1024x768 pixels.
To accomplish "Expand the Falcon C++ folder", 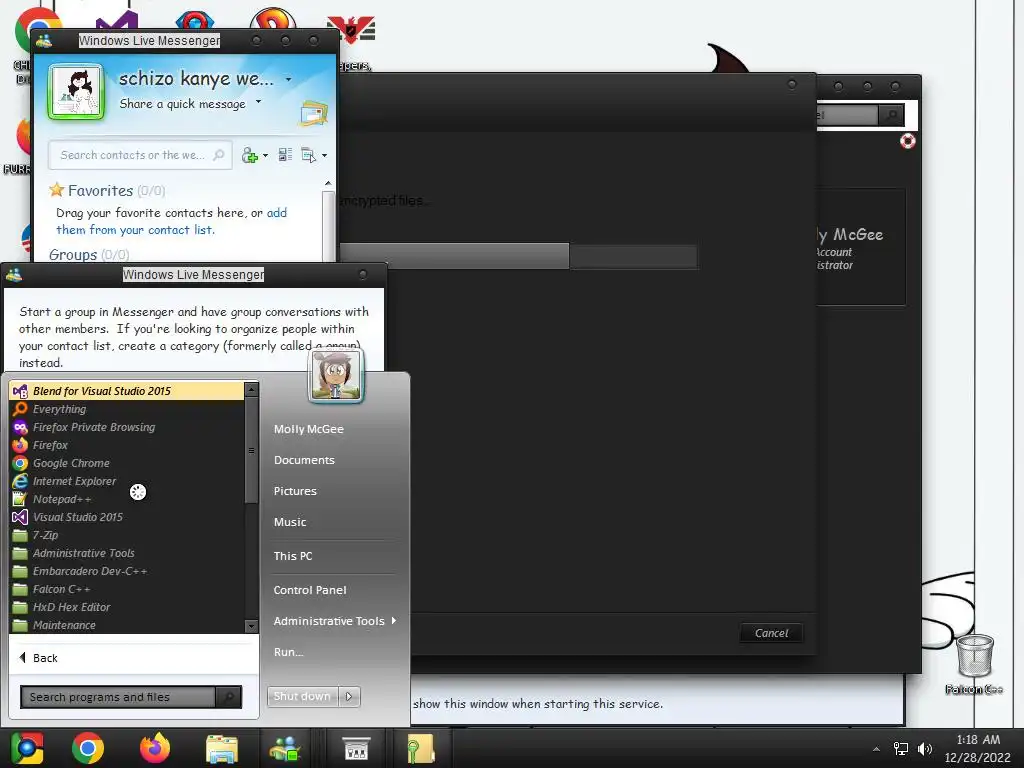I will 127,588.
